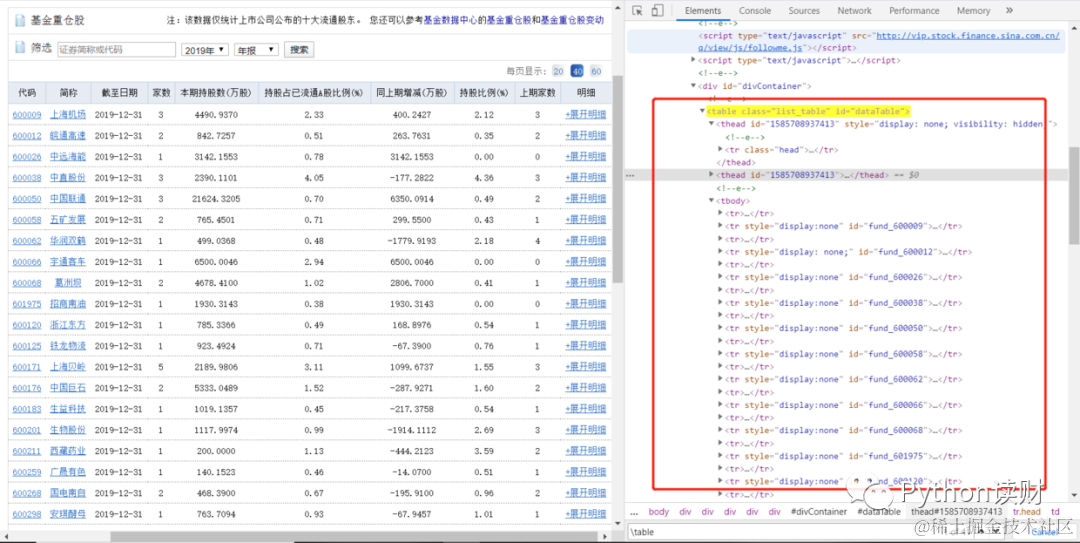Expand the tr fund_600038 node arrow
Screen dimensions: 1080x543
click(720, 303)
